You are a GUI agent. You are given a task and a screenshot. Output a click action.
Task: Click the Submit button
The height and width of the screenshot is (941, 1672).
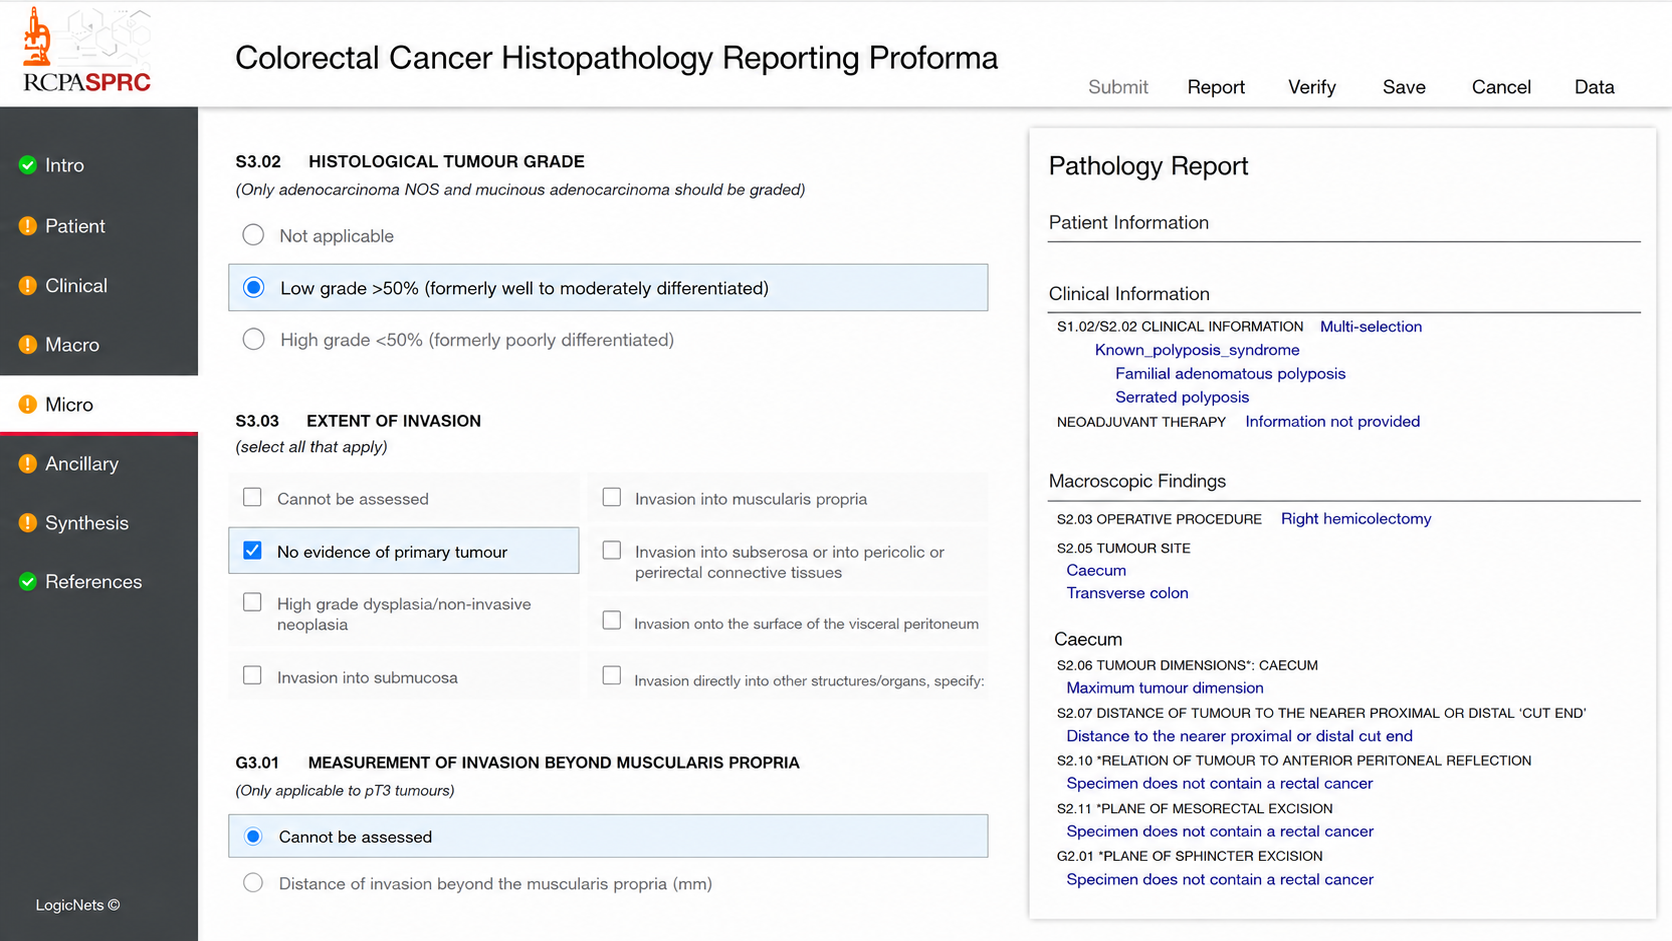click(x=1118, y=87)
